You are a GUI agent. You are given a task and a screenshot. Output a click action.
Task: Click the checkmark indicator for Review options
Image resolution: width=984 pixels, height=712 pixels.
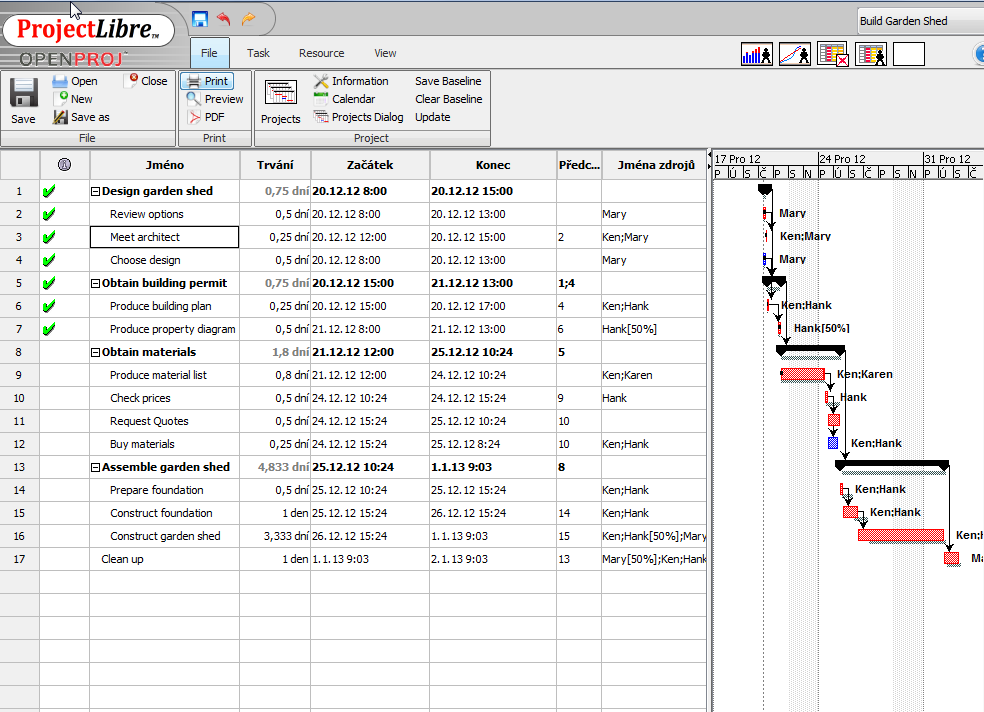[49, 214]
